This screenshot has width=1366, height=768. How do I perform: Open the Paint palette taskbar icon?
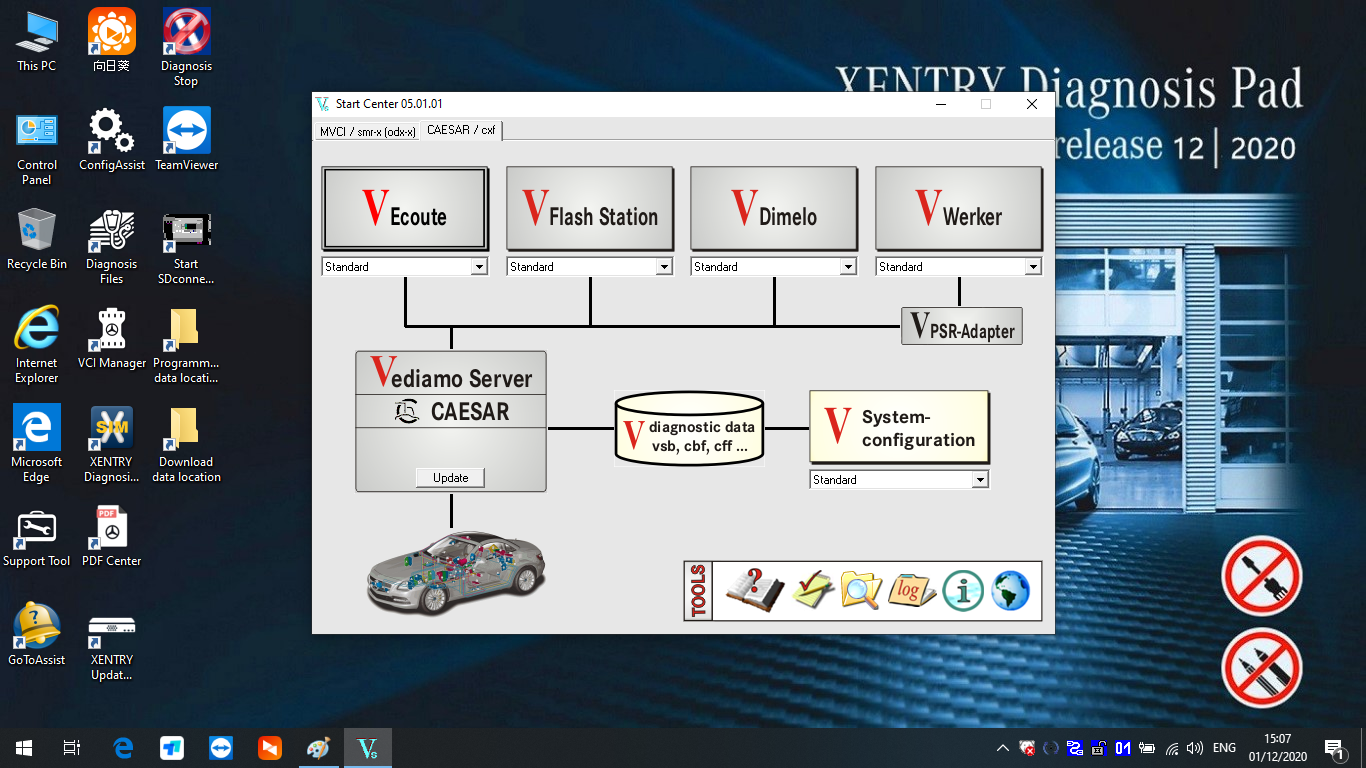point(319,748)
